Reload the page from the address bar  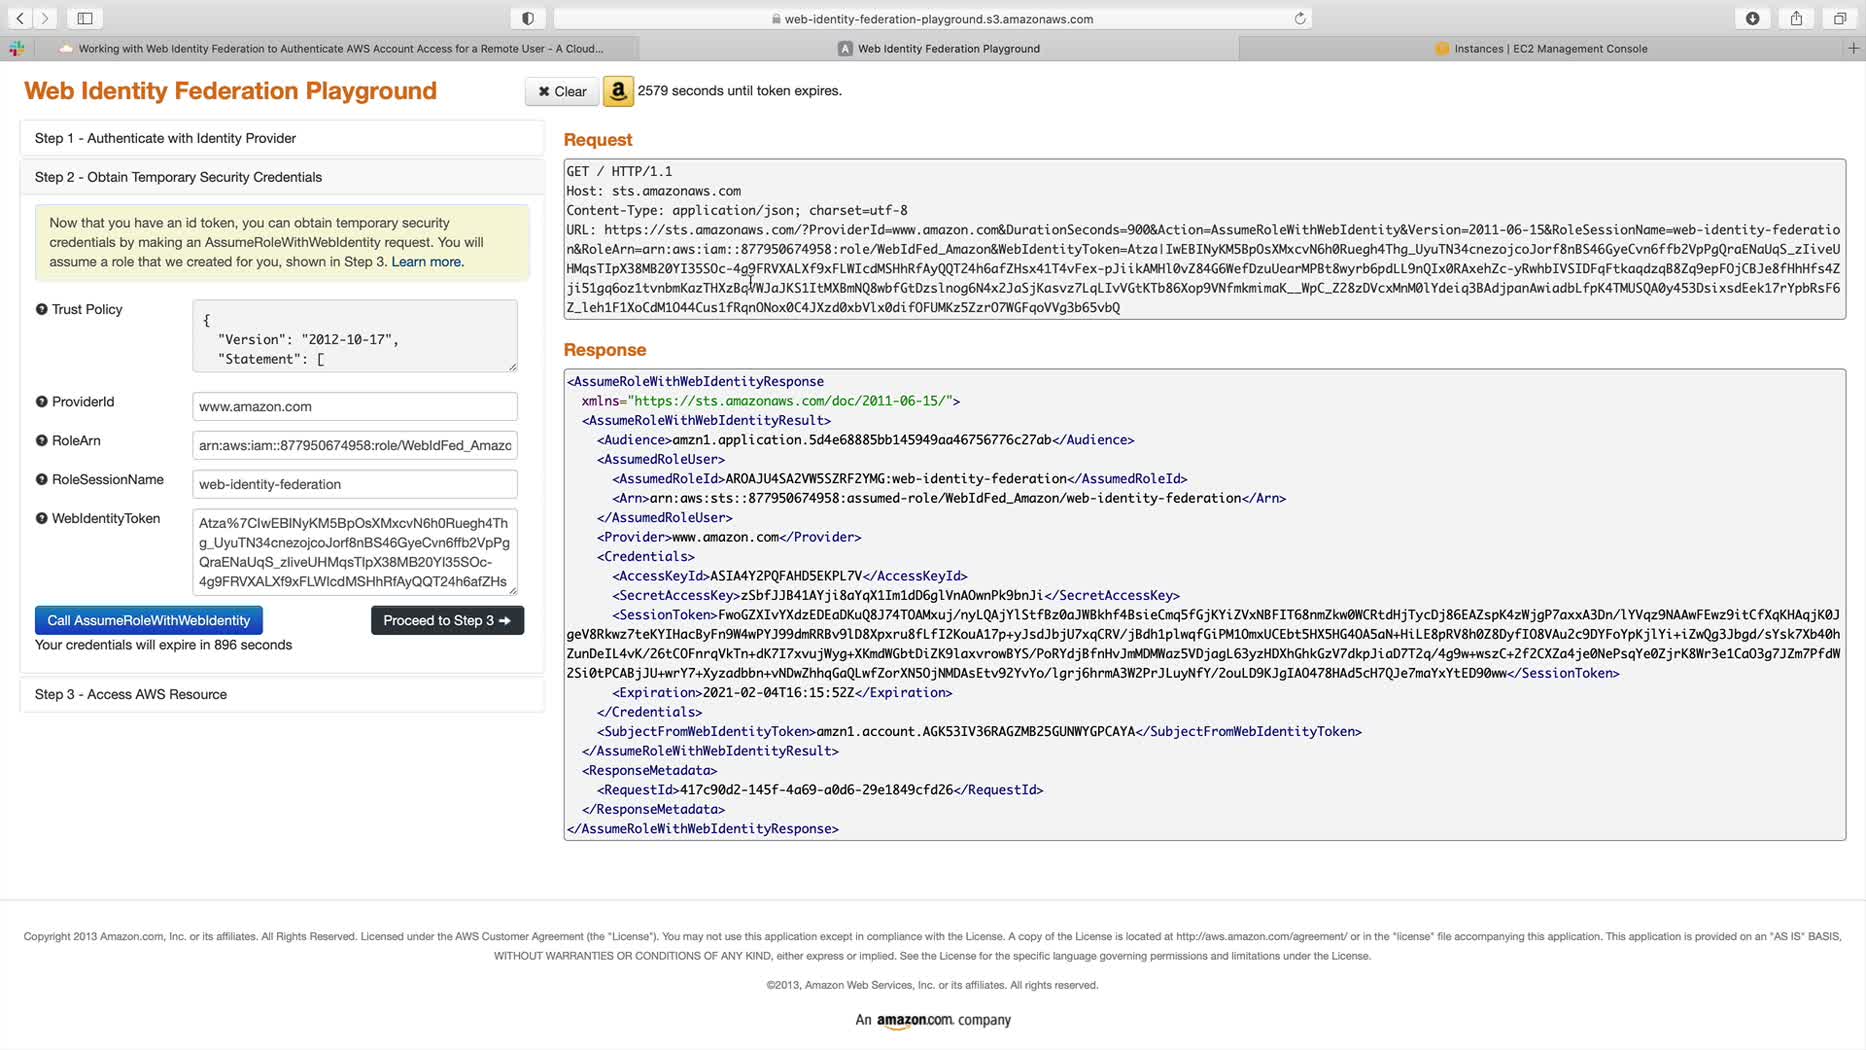(1300, 18)
